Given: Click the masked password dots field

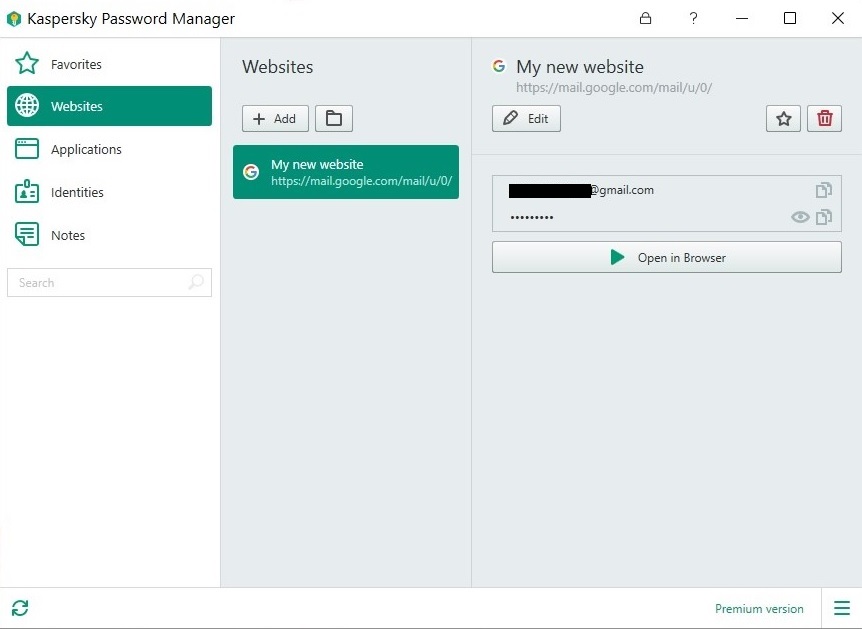Looking at the screenshot, I should coord(532,218).
